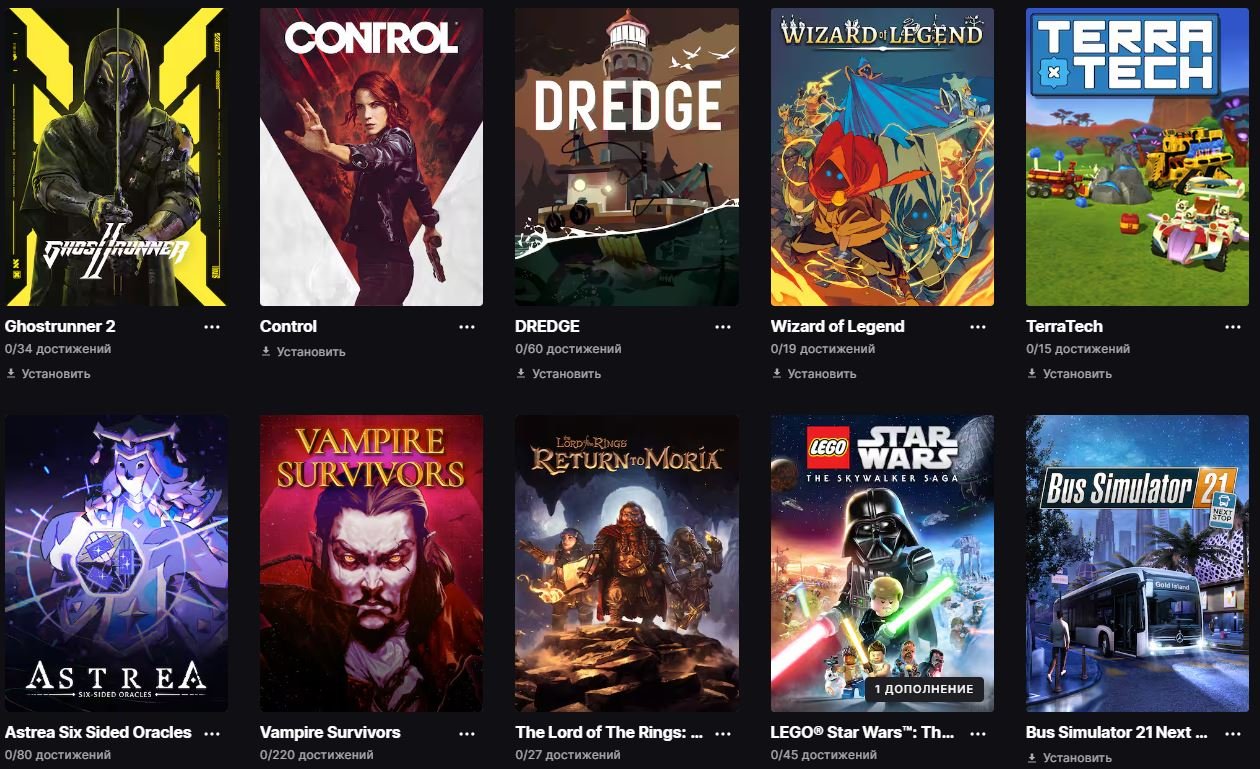Open the three-dot menu for Control
Screen dimensions: 1260x769
[x=467, y=327]
